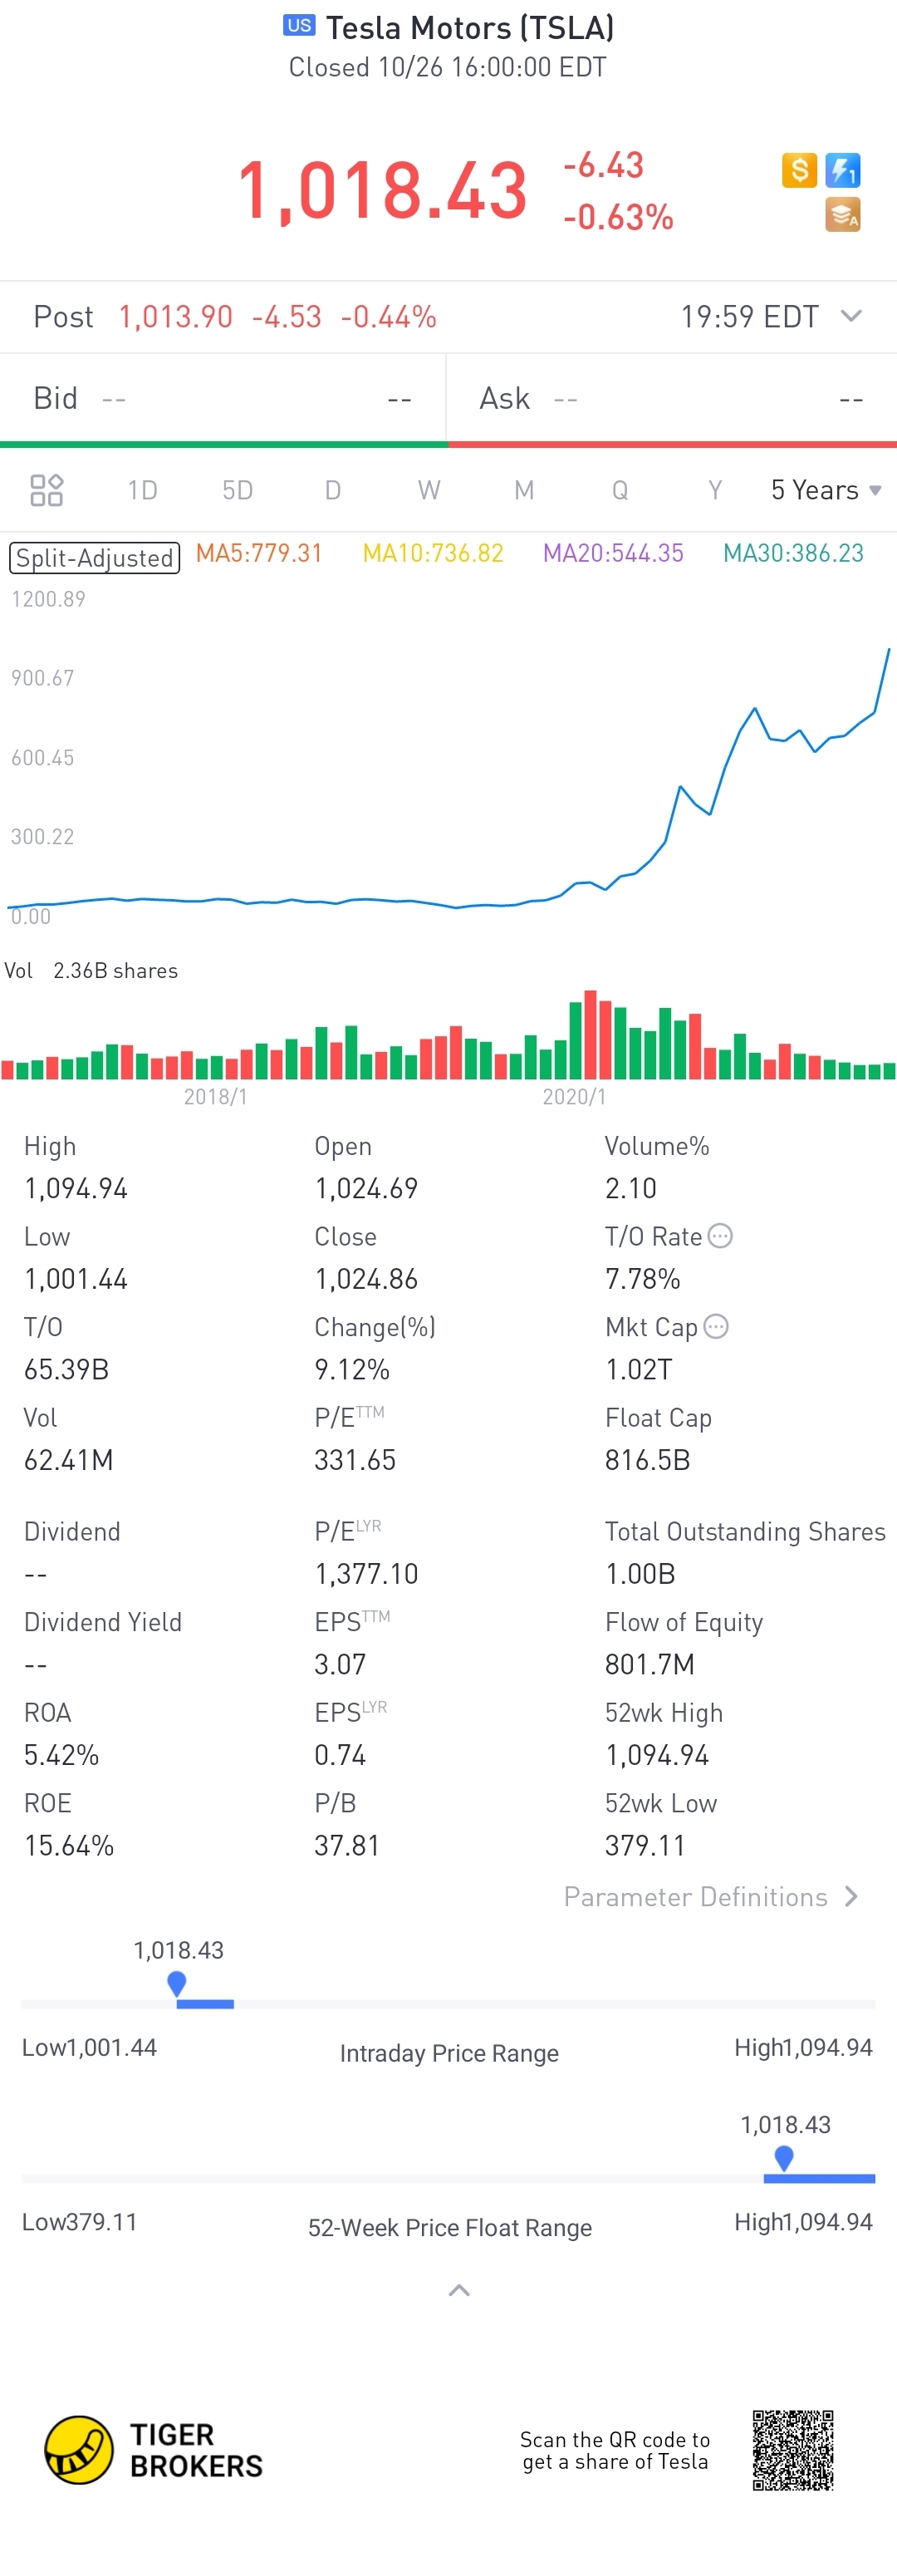This screenshot has width=897, height=2576.
Task: Select the M monthly chart tab
Action: (524, 490)
